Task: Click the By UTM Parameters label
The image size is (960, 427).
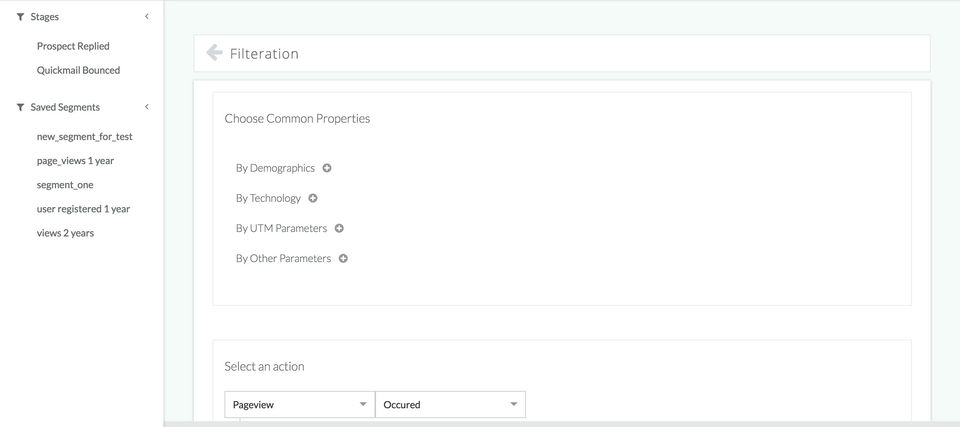Action: pos(281,228)
